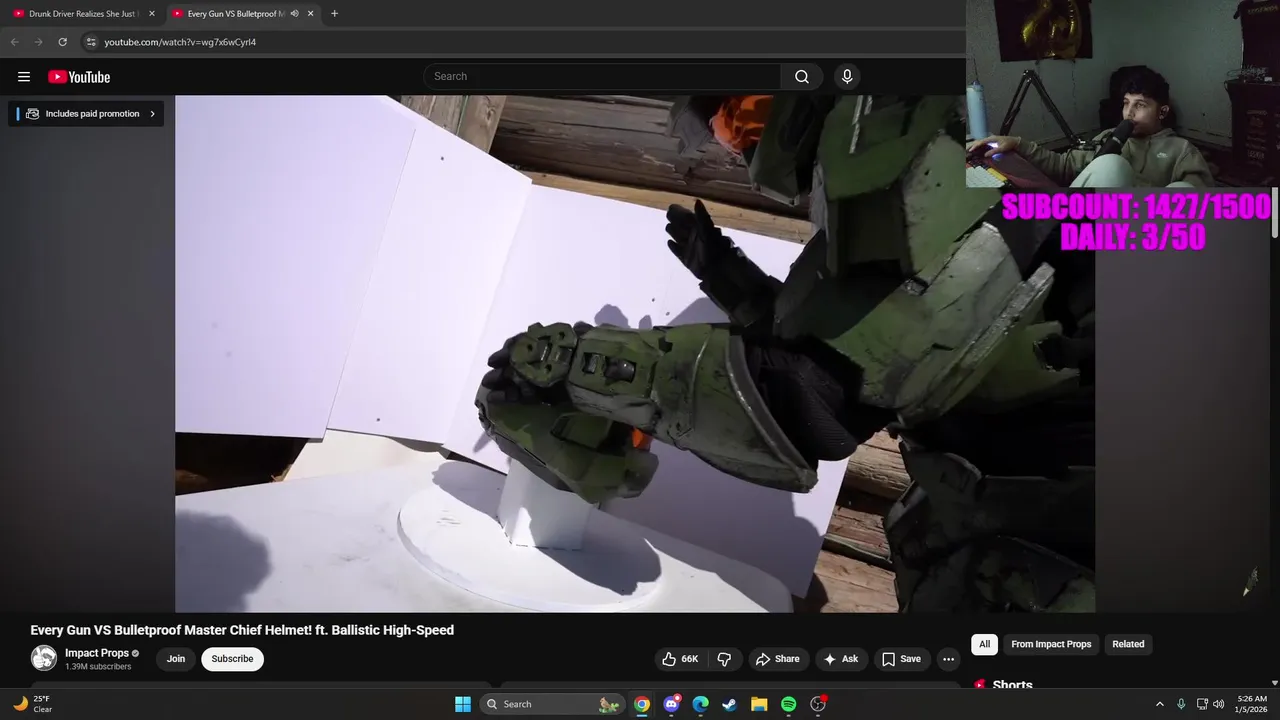Open the clock and date panel
Image resolution: width=1280 pixels, height=720 pixels.
(x=1252, y=704)
